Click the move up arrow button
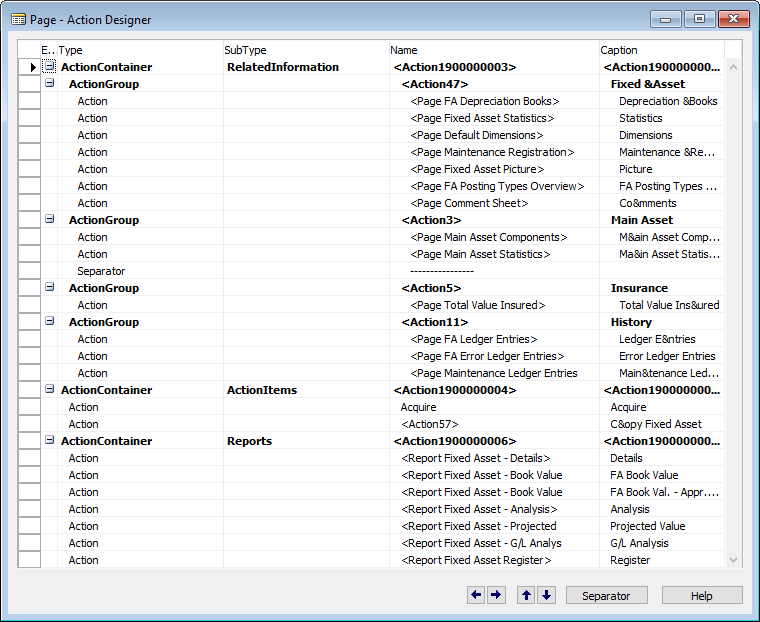This screenshot has height=622, width=760. [526, 595]
